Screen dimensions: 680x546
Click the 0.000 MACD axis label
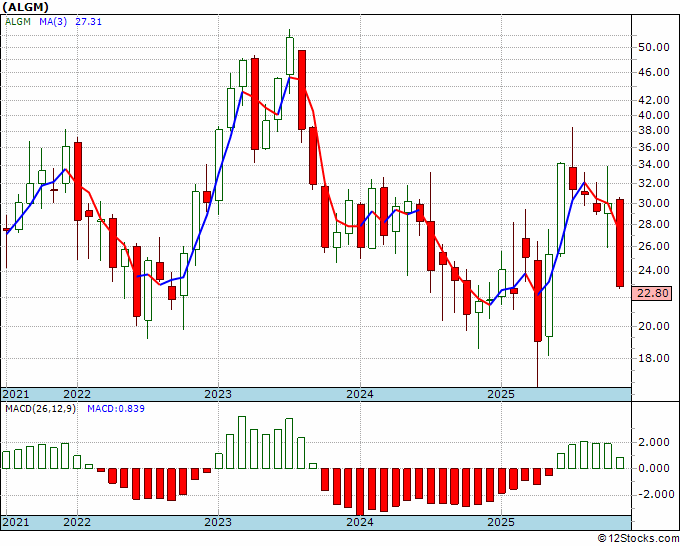[x=653, y=468]
